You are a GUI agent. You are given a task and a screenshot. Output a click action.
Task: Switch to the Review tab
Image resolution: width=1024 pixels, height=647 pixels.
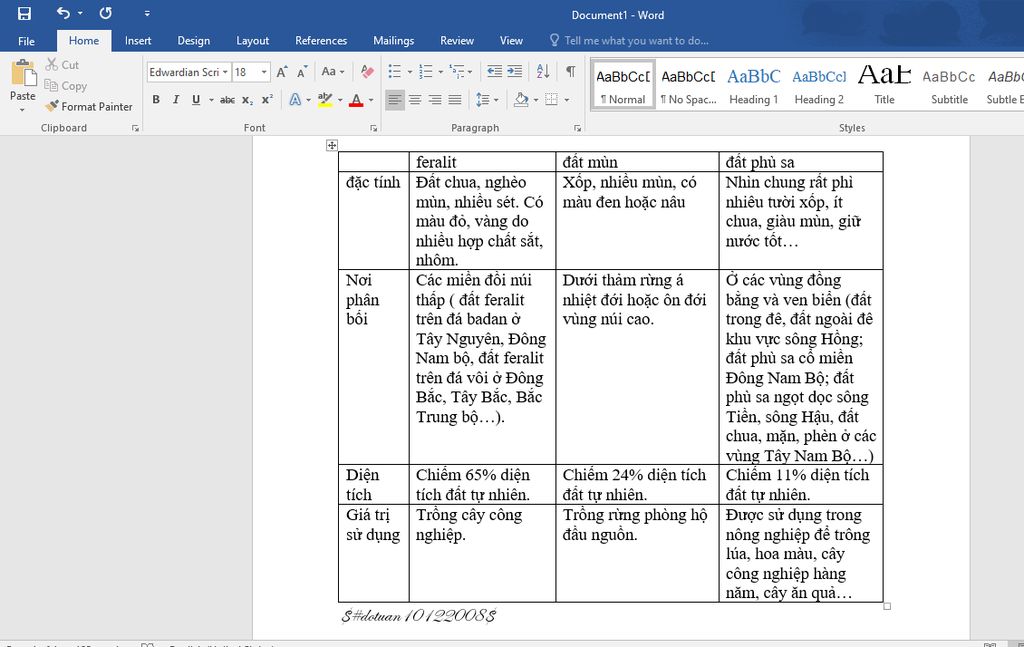click(456, 40)
